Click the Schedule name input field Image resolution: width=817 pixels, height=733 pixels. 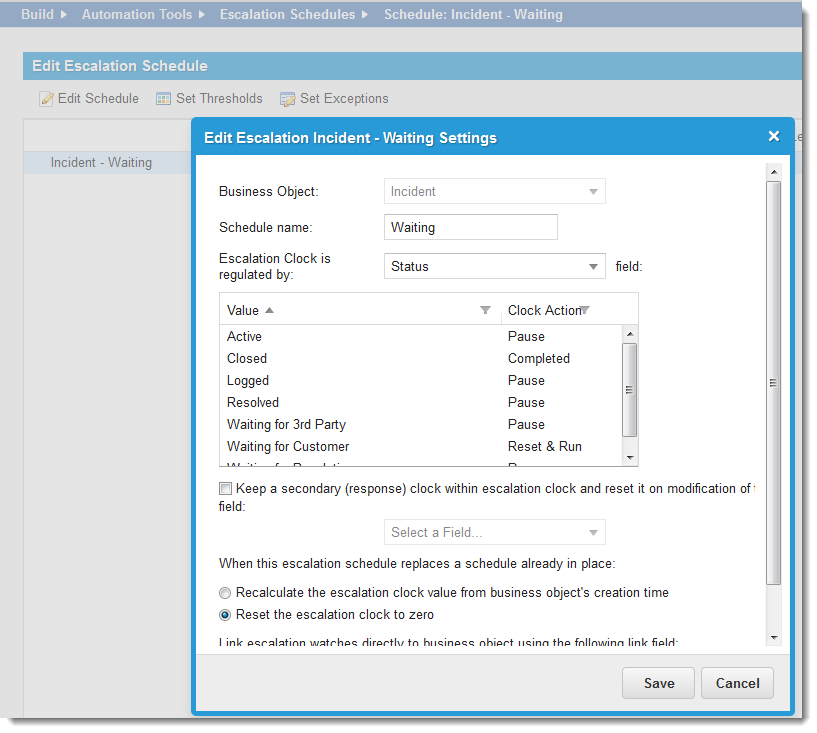[x=470, y=228]
